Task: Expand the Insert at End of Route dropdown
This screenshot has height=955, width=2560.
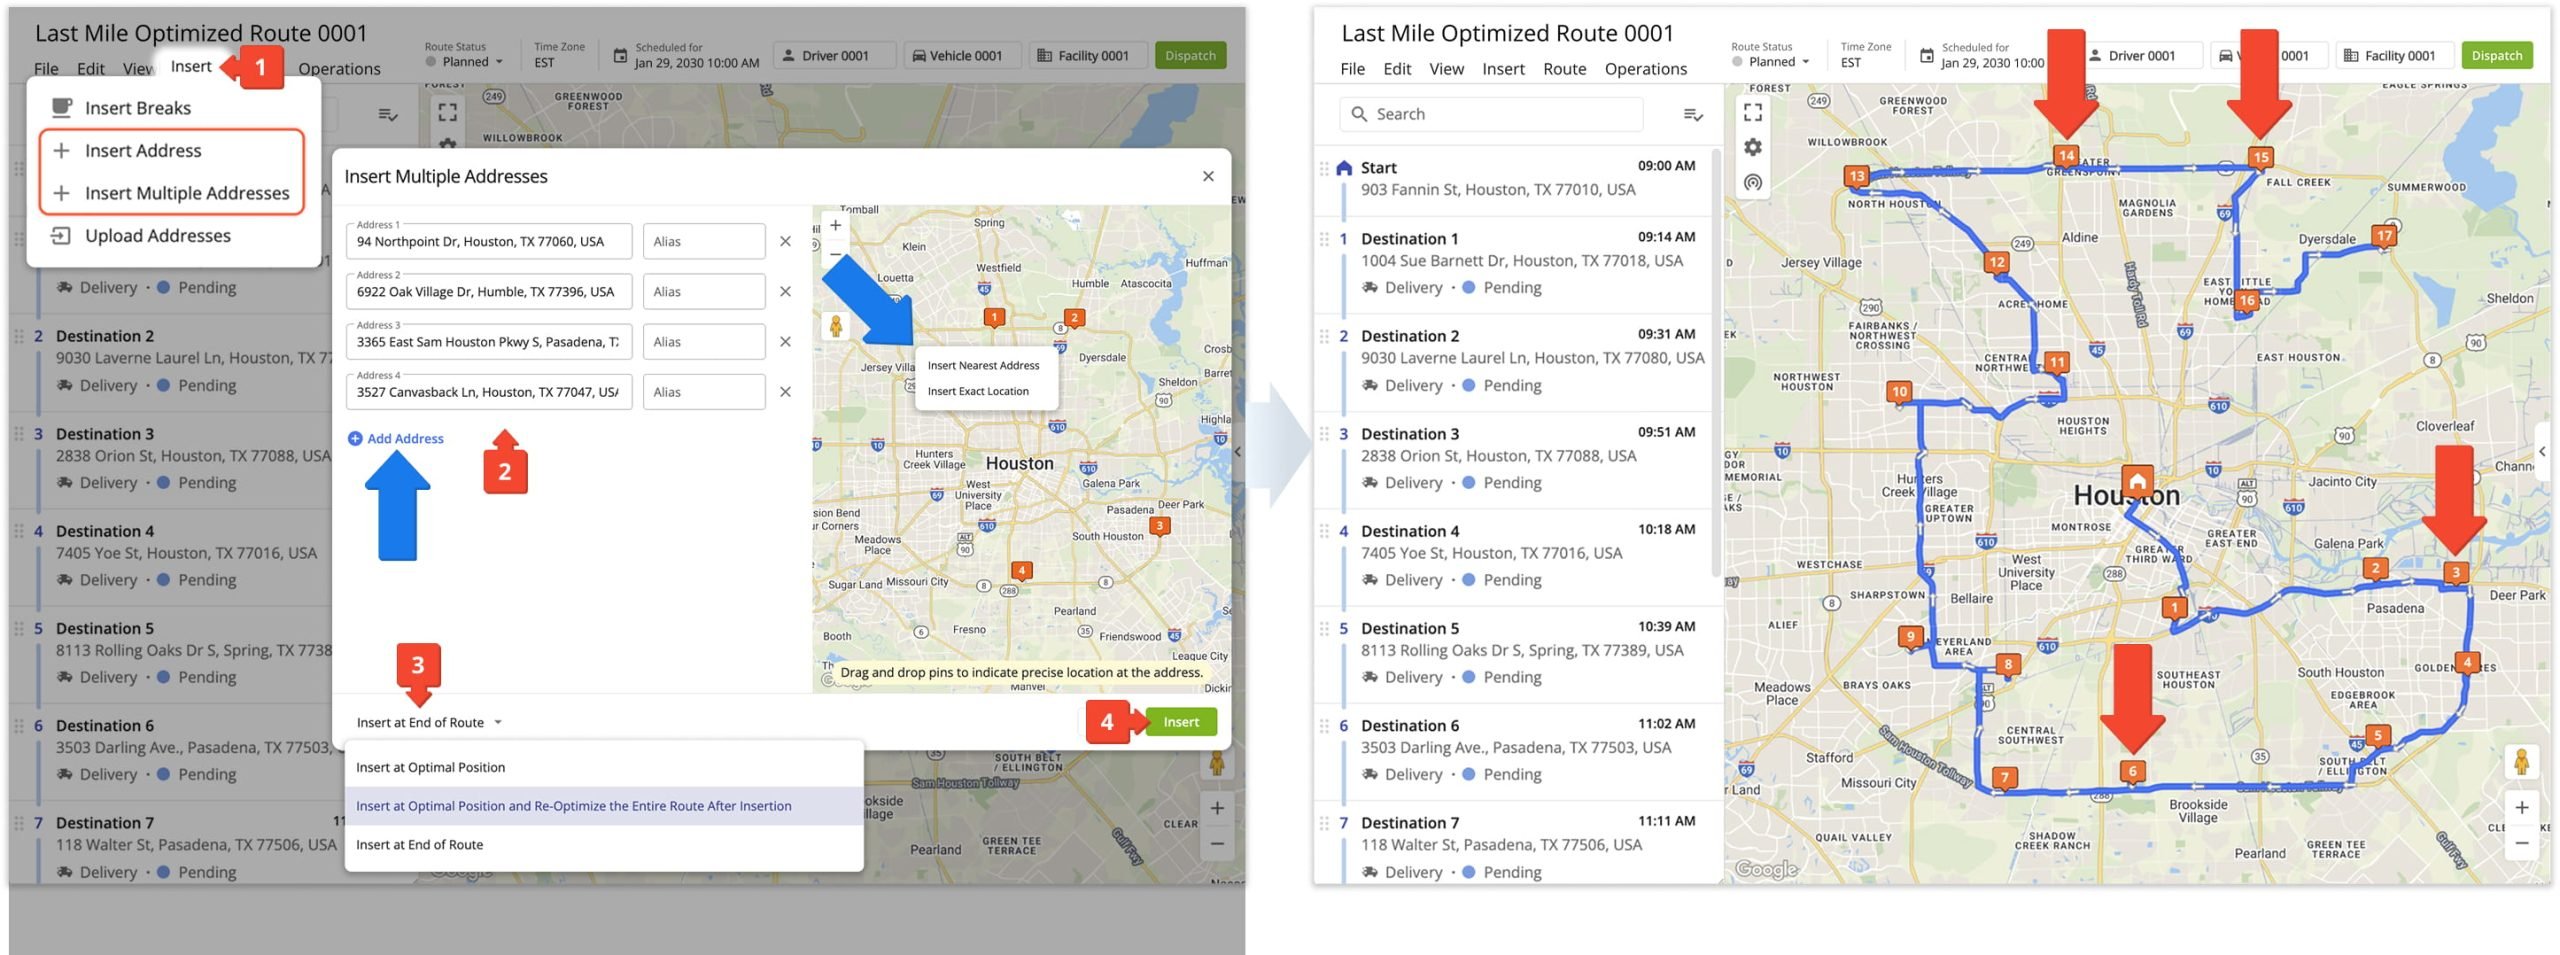Action: [429, 722]
